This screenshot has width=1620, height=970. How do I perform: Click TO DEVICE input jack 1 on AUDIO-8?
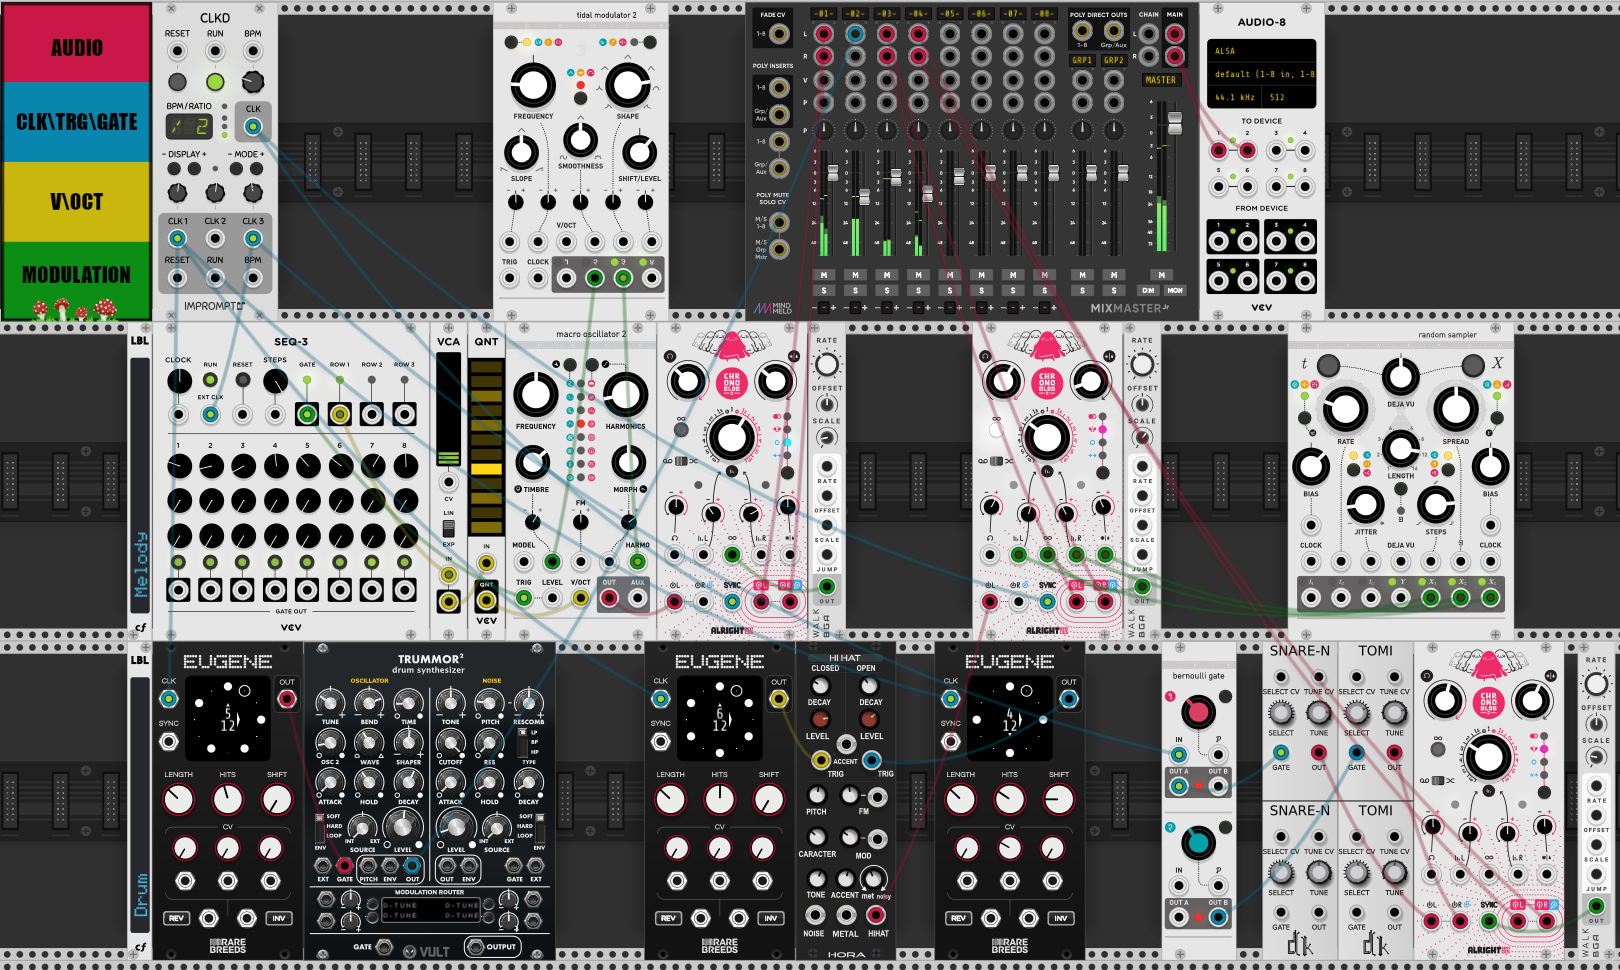[x=1218, y=151]
